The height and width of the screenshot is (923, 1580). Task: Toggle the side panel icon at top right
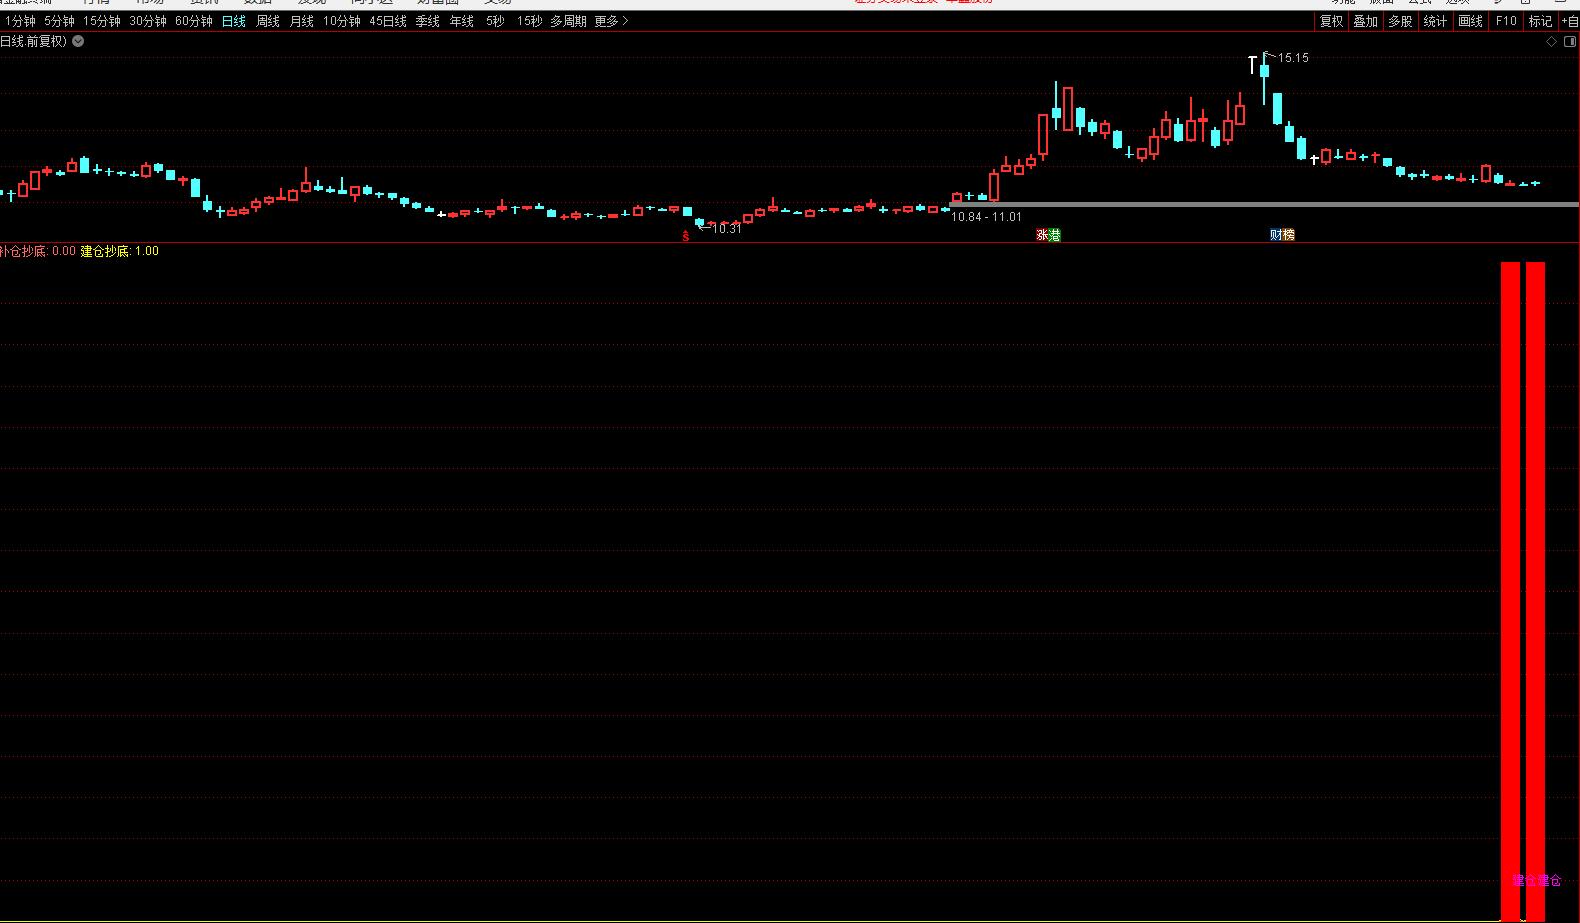pos(1569,42)
